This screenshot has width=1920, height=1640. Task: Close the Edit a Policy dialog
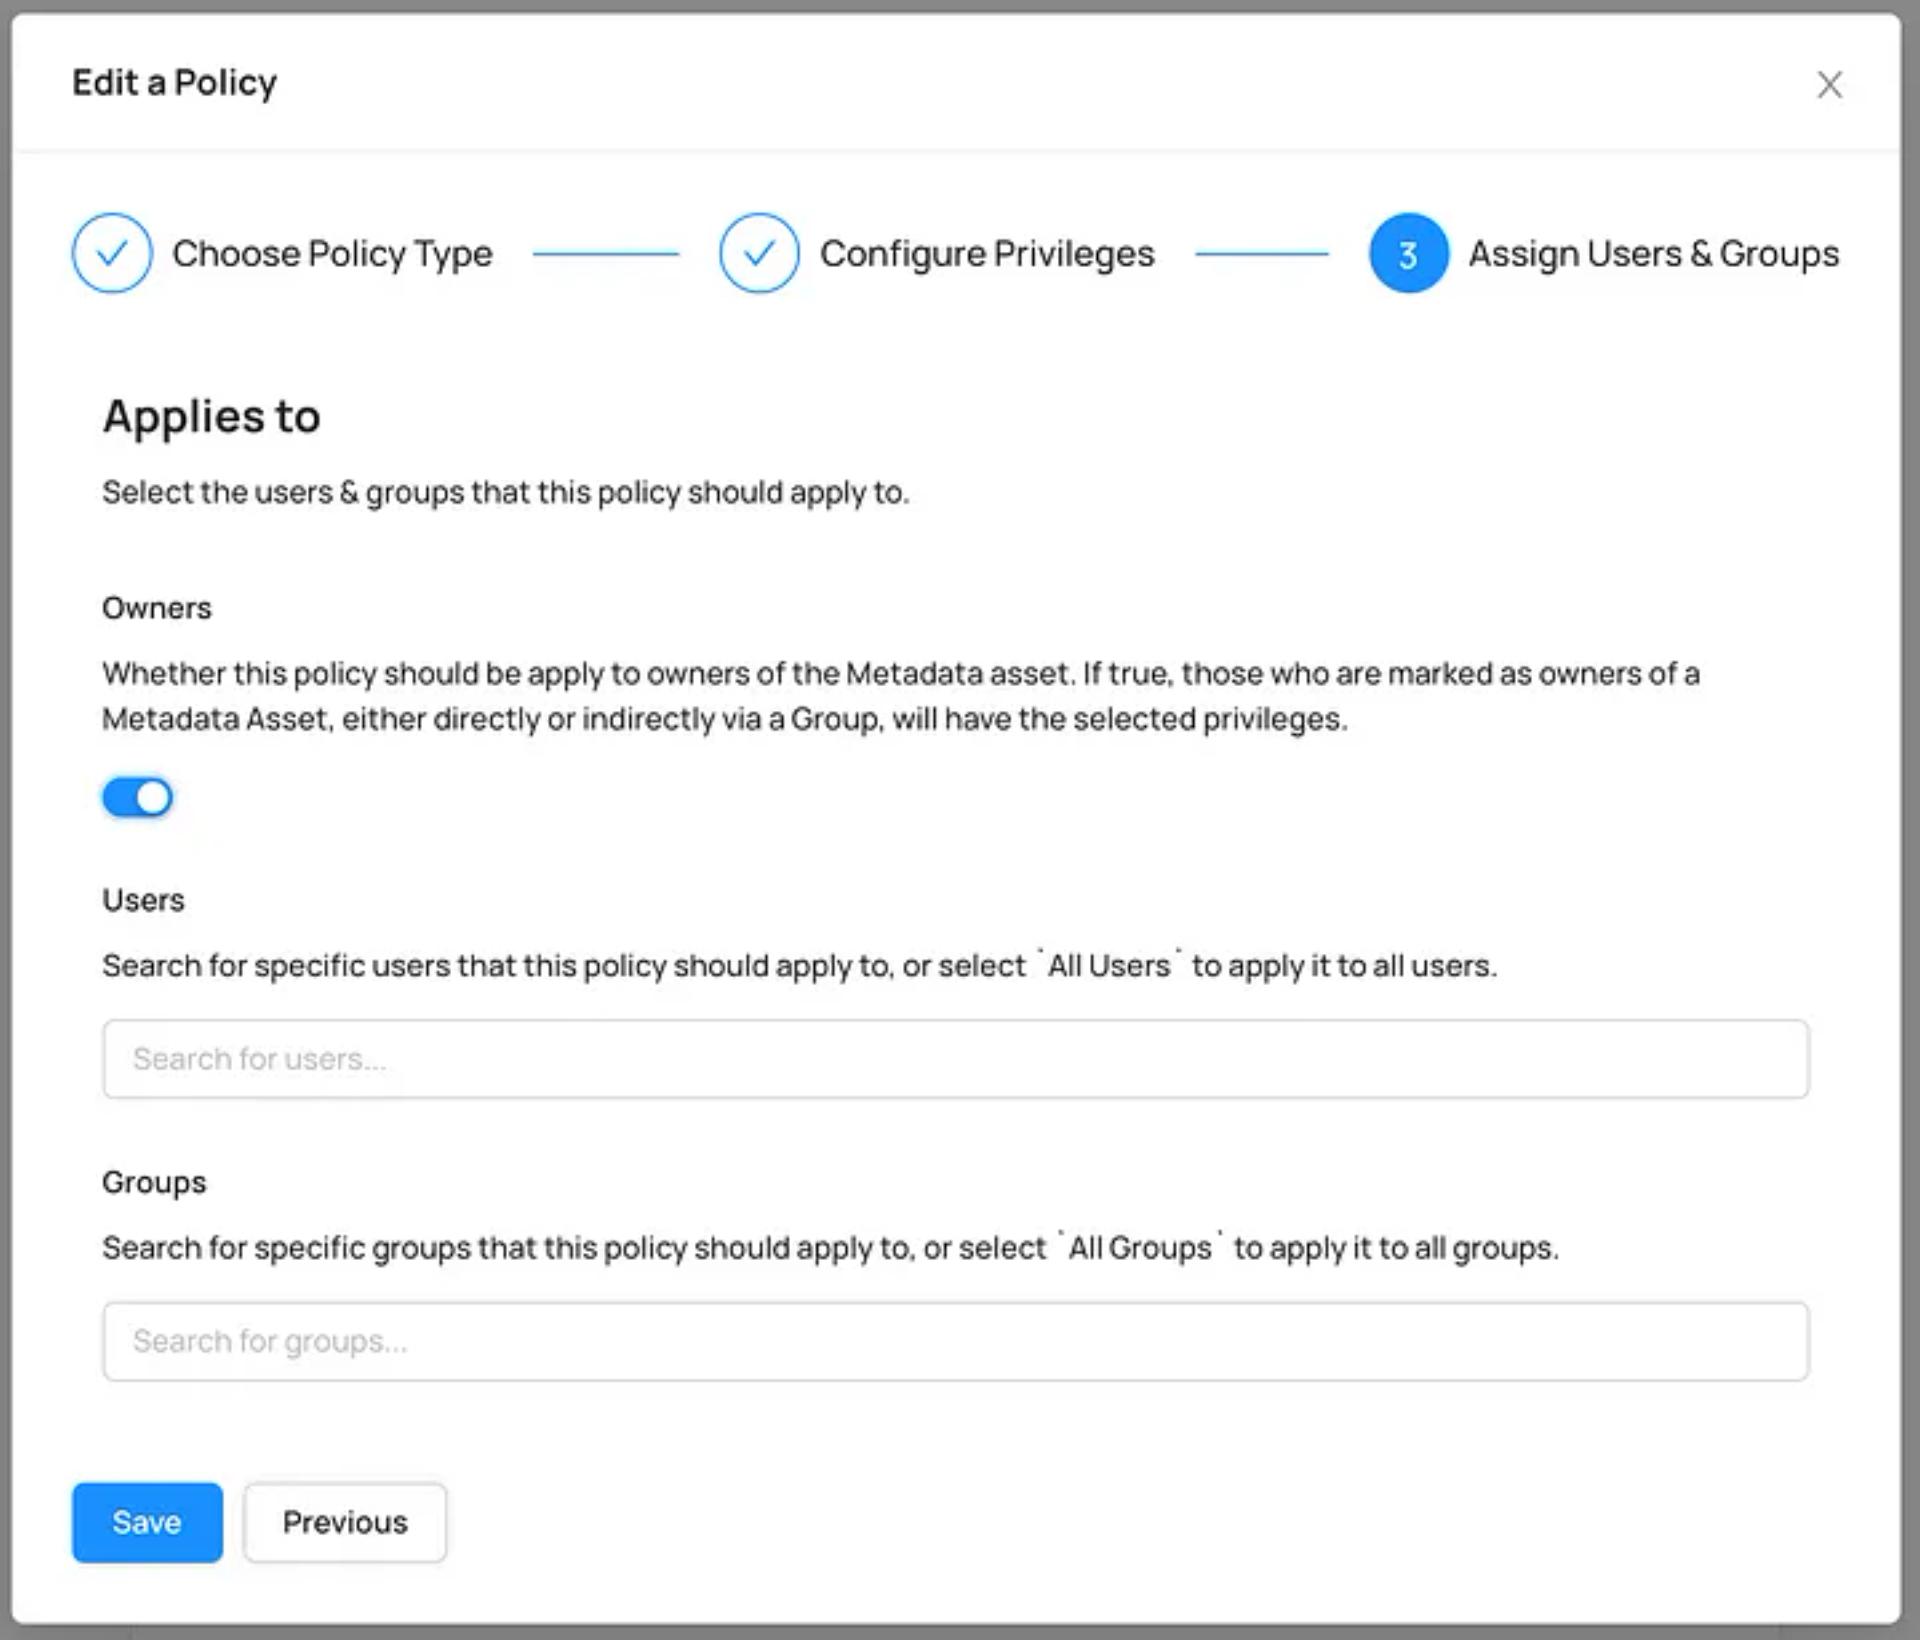point(1829,84)
